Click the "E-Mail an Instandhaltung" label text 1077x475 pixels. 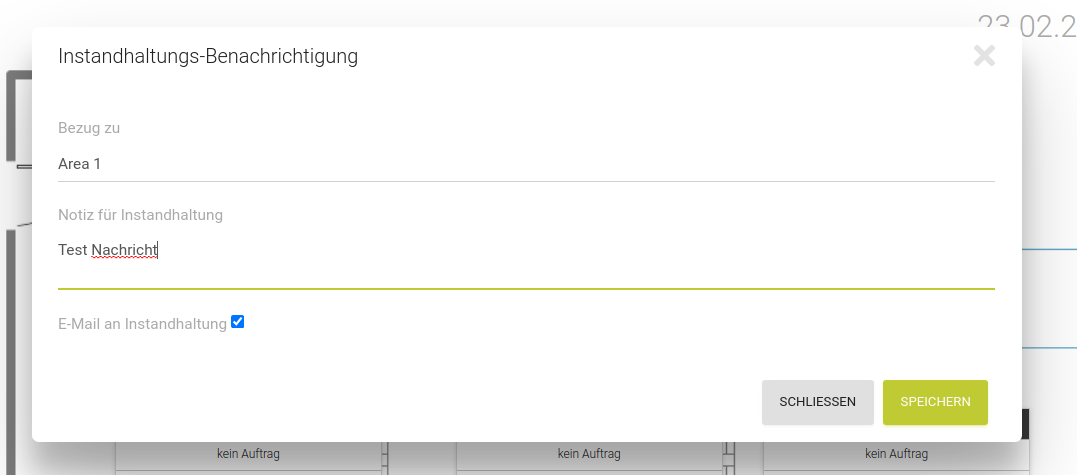pos(142,324)
